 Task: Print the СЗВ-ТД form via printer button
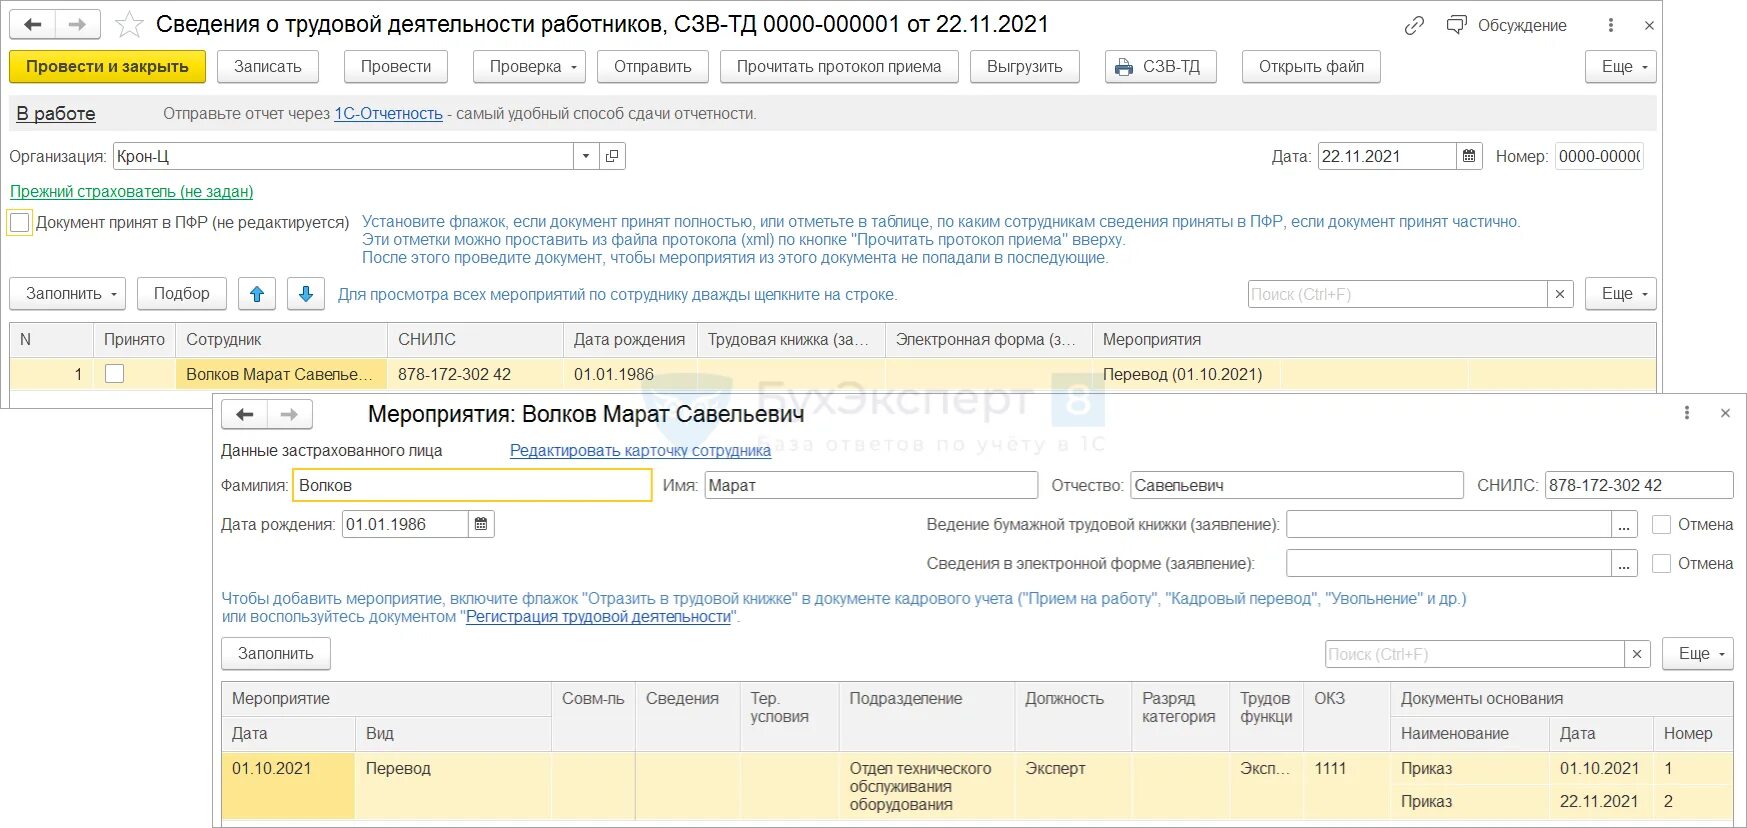pyautogui.click(x=1161, y=66)
